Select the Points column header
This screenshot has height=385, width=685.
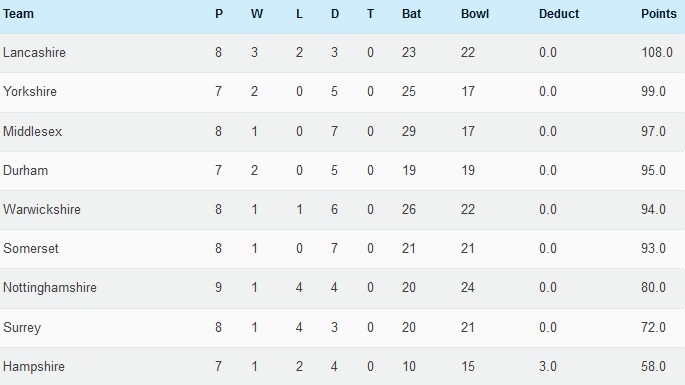pos(658,14)
